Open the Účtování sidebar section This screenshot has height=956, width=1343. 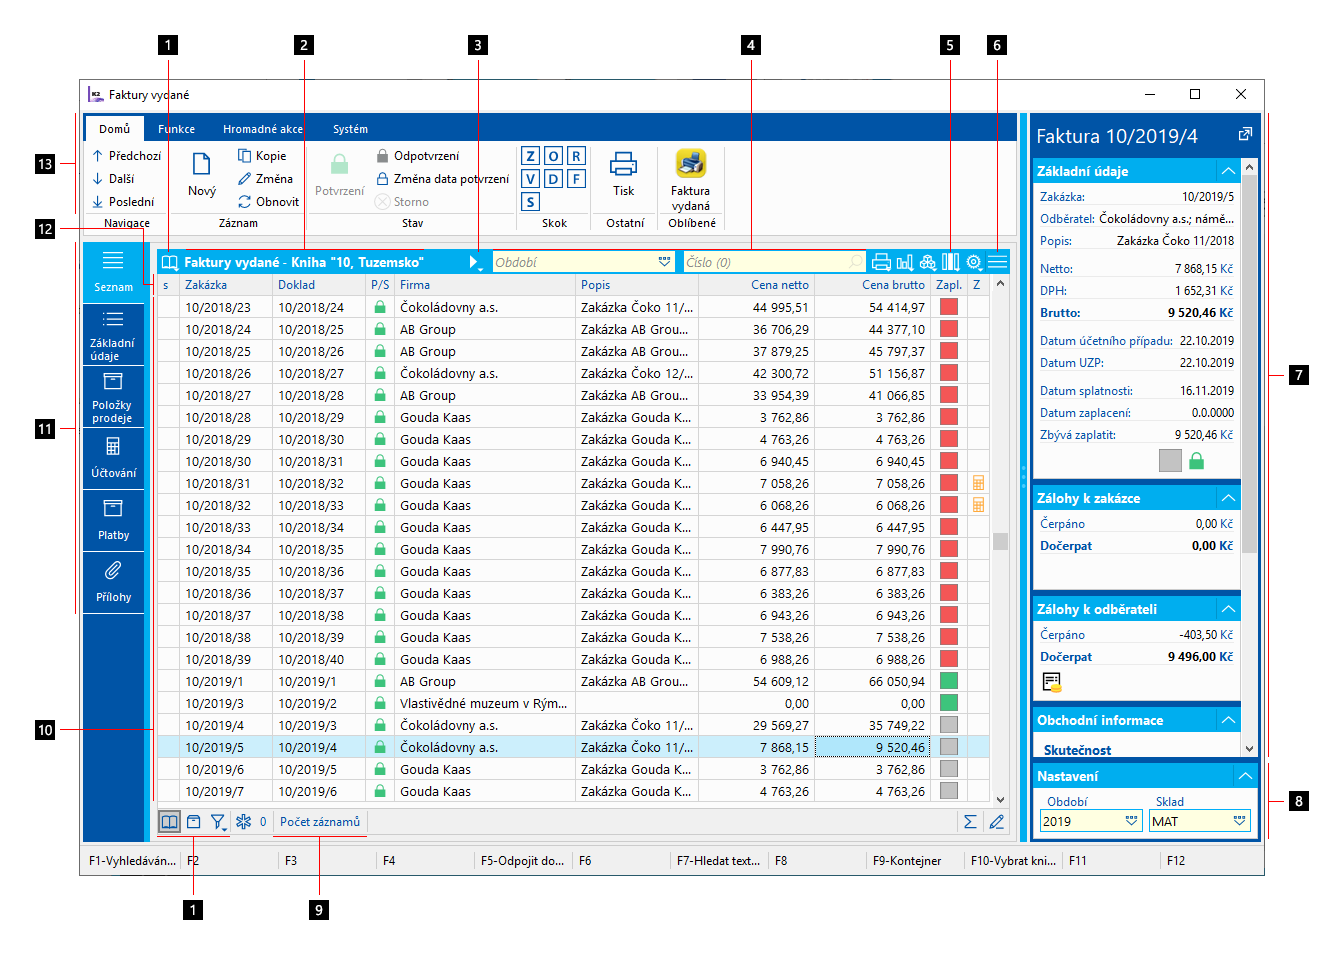[x=113, y=457]
